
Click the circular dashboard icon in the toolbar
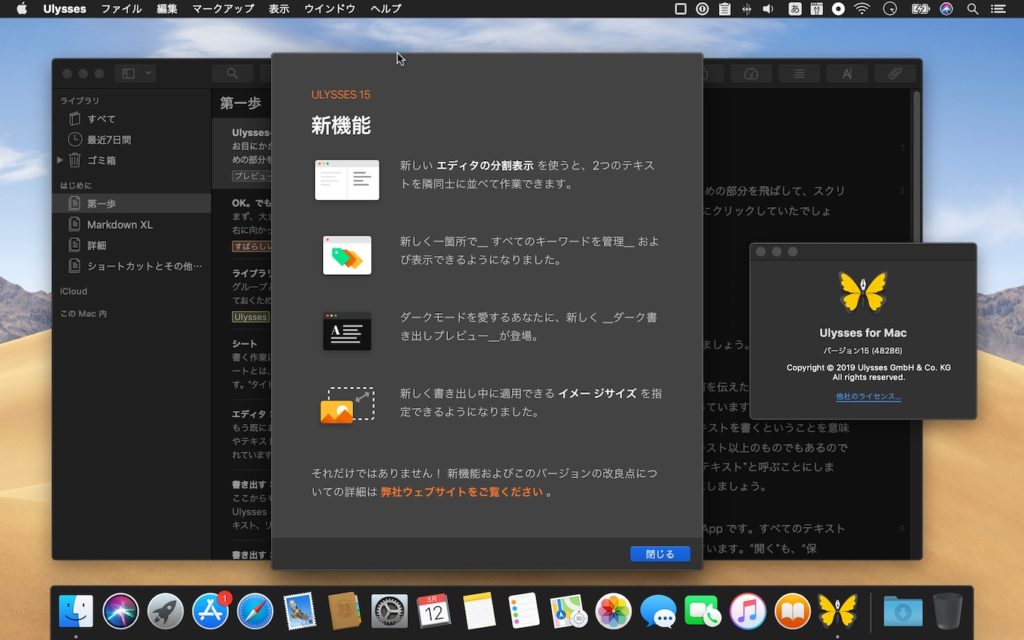(x=750, y=73)
